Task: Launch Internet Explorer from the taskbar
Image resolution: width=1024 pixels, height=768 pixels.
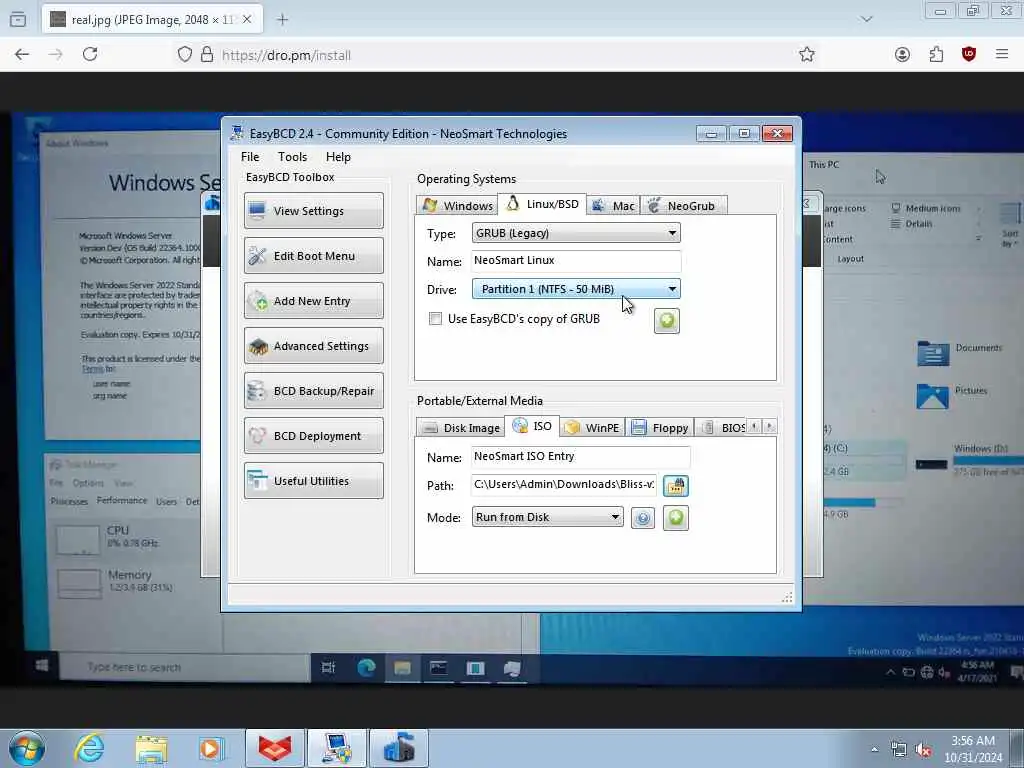Action: pyautogui.click(x=89, y=748)
